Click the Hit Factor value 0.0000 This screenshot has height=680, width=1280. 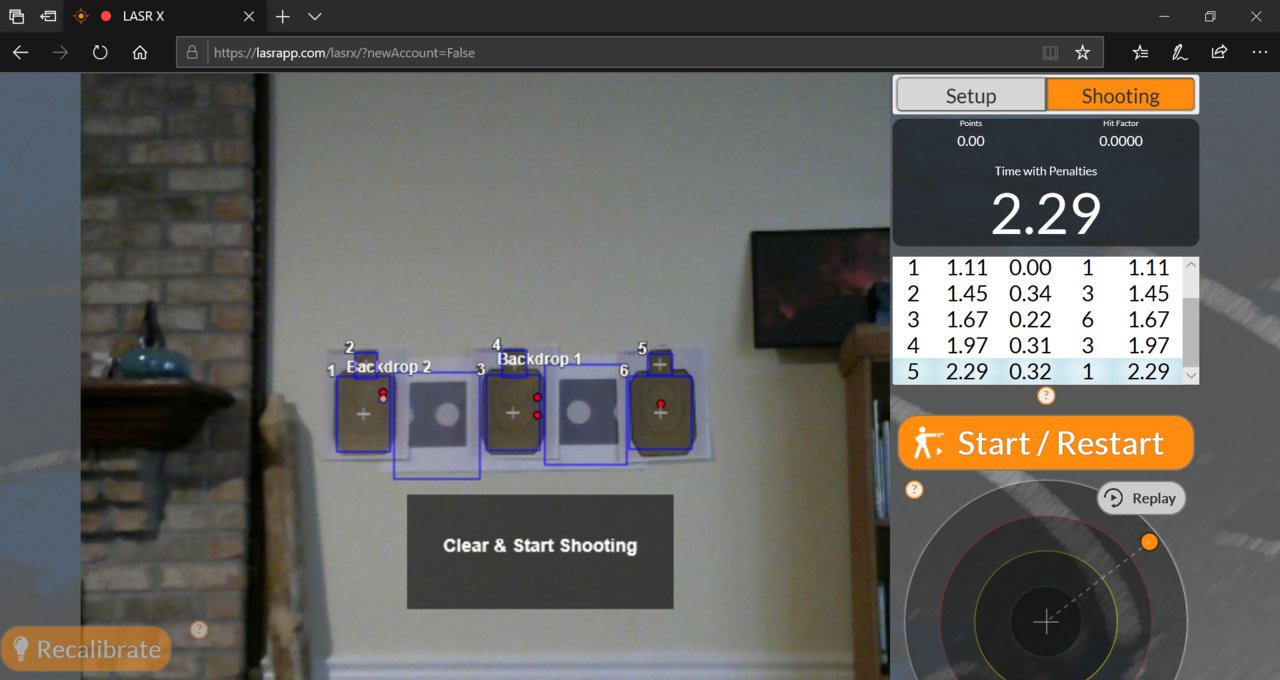point(1121,141)
